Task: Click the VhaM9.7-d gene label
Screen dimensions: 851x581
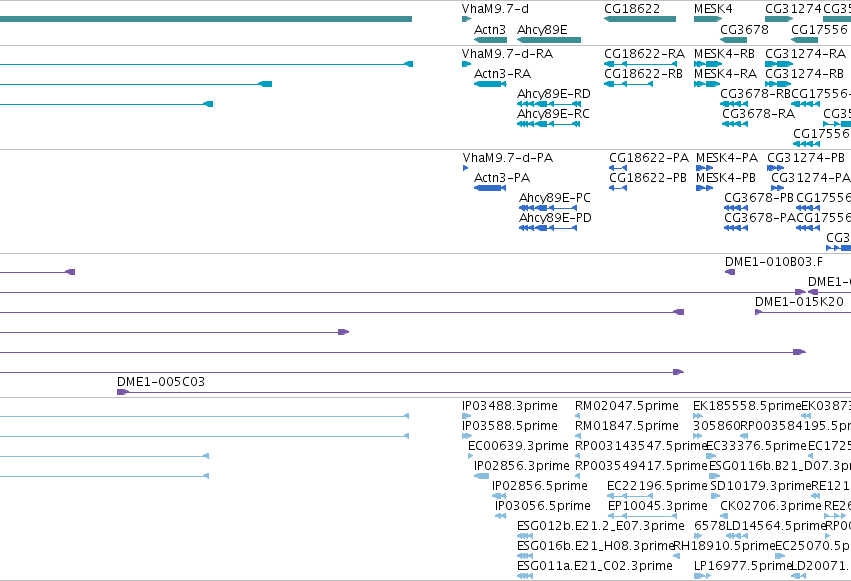Action: pos(495,9)
